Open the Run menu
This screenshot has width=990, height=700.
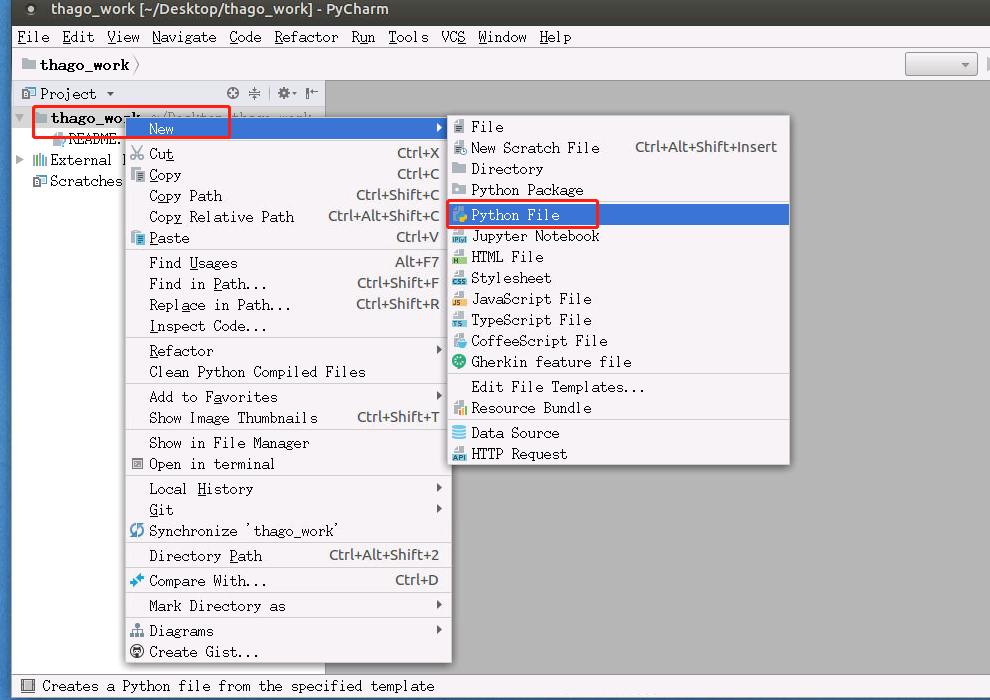363,37
